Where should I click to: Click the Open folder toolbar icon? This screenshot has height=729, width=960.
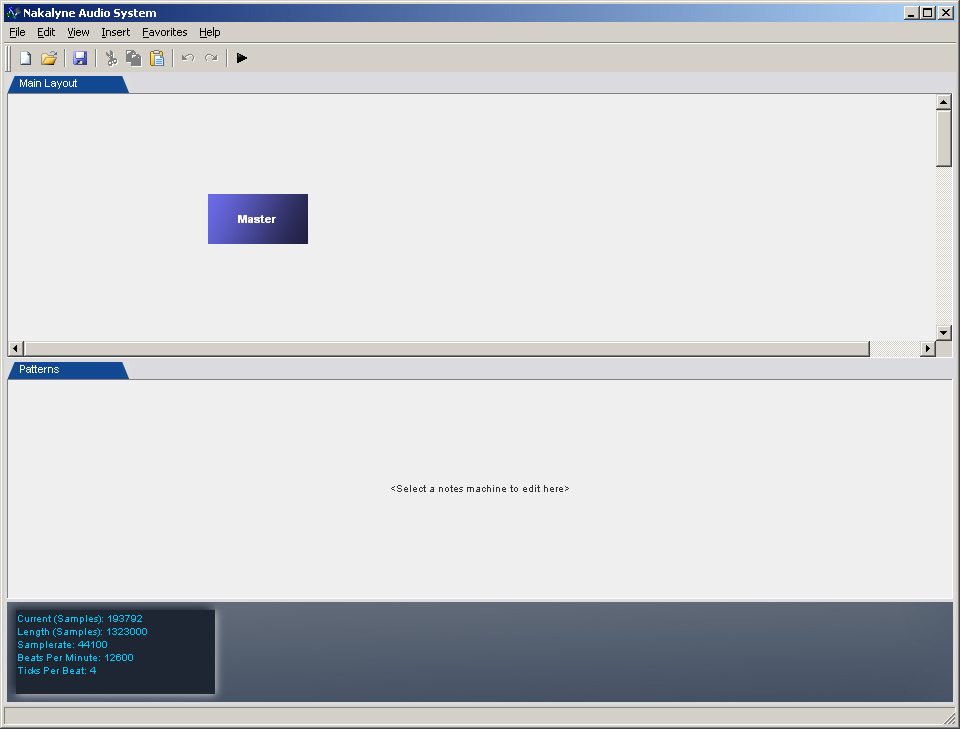(49, 58)
